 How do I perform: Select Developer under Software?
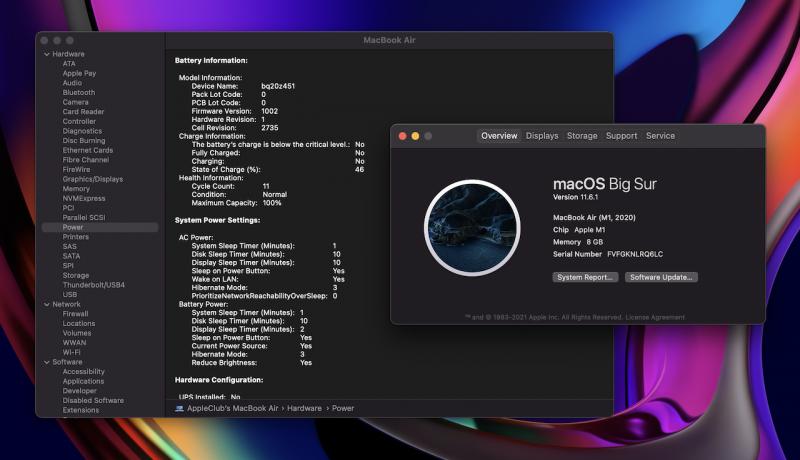80,391
